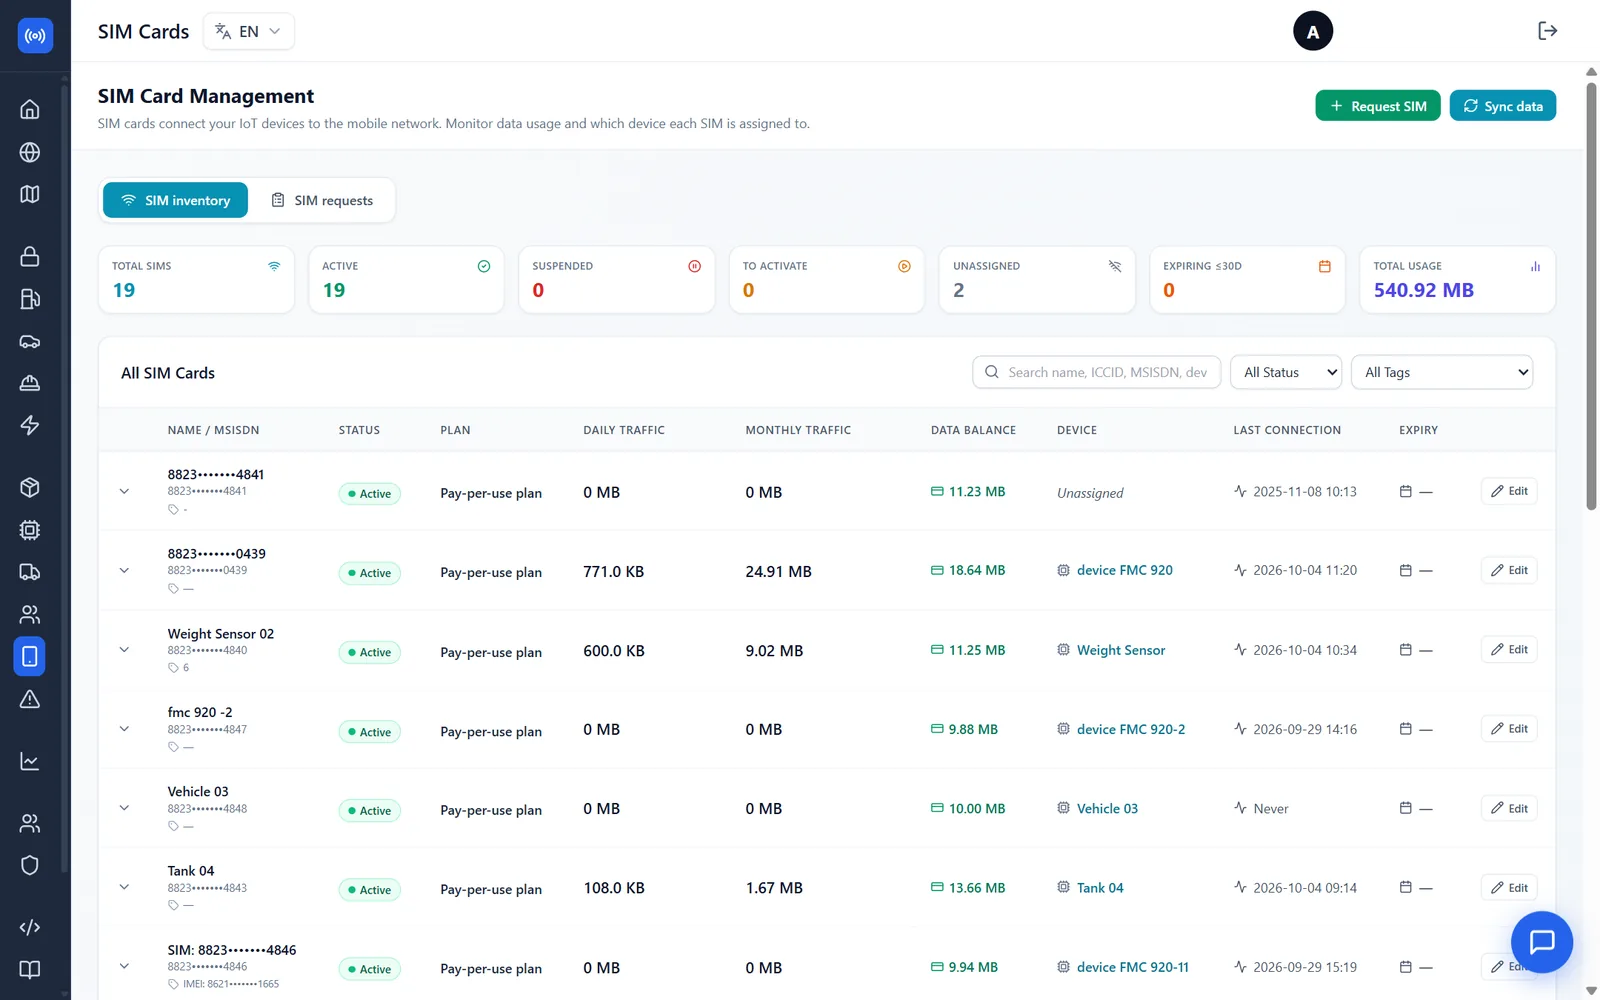This screenshot has height=1000, width=1600.
Task: Expand the Tank 04 row chevron
Action: 124,887
